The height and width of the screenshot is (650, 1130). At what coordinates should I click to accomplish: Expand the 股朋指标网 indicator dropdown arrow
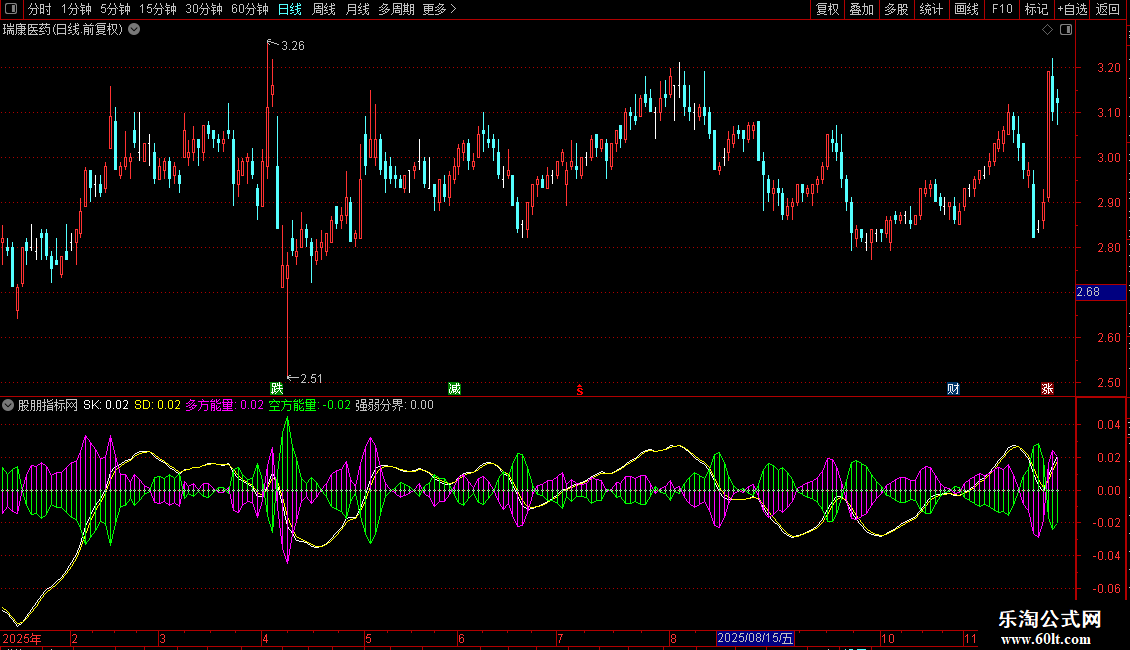[x=8, y=405]
